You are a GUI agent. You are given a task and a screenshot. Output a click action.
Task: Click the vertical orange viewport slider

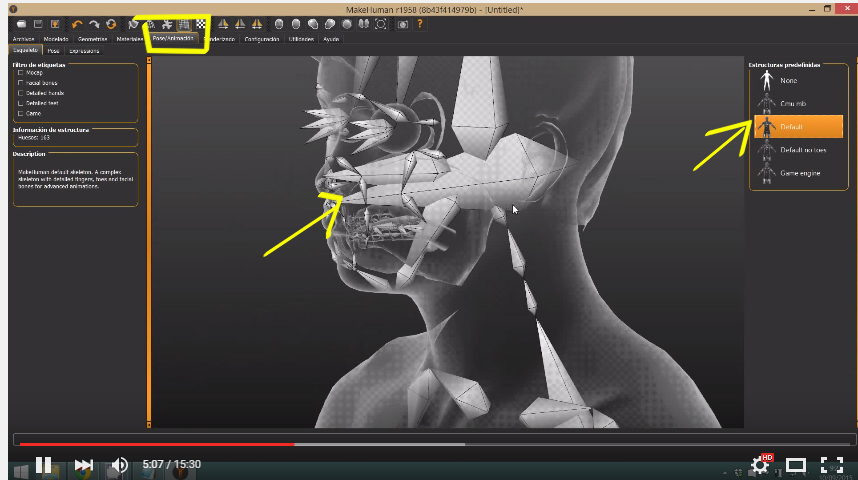149,241
